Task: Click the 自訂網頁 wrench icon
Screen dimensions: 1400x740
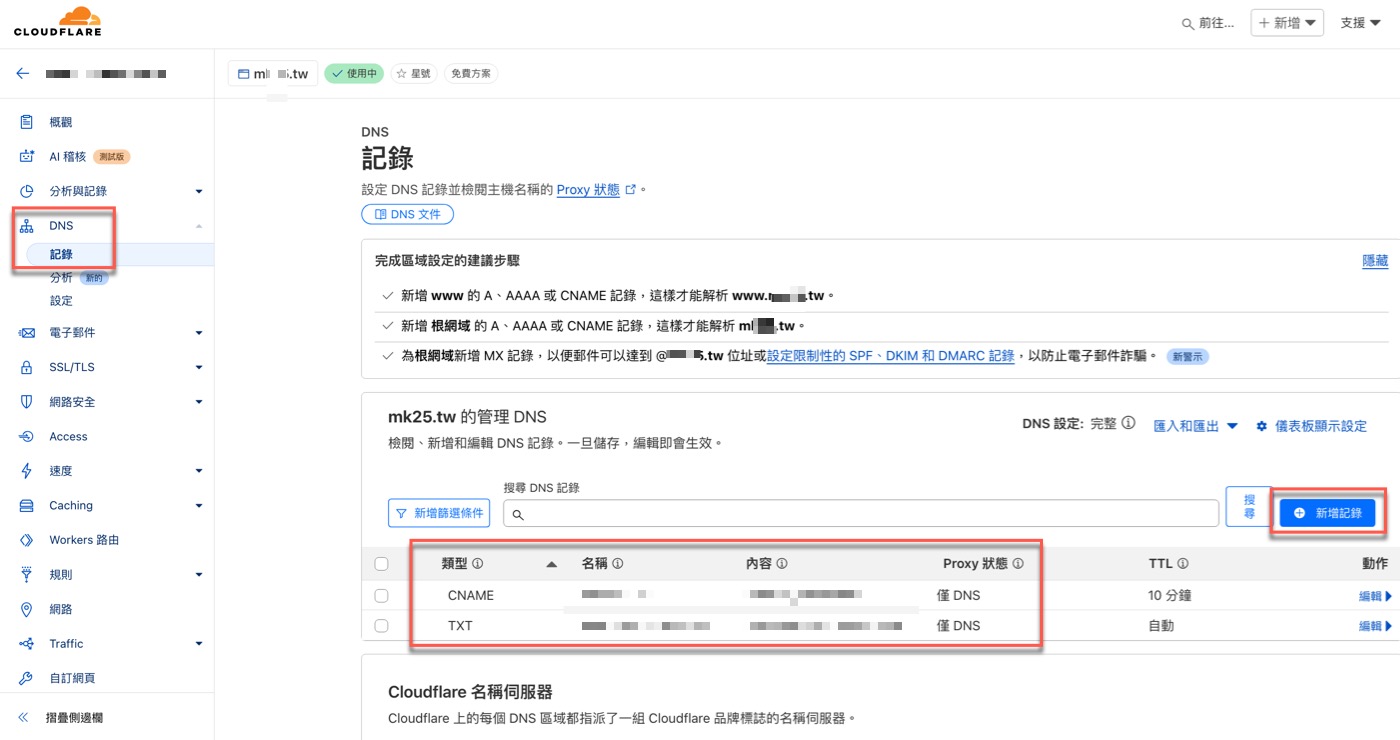Action: pyautogui.click(x=28, y=678)
